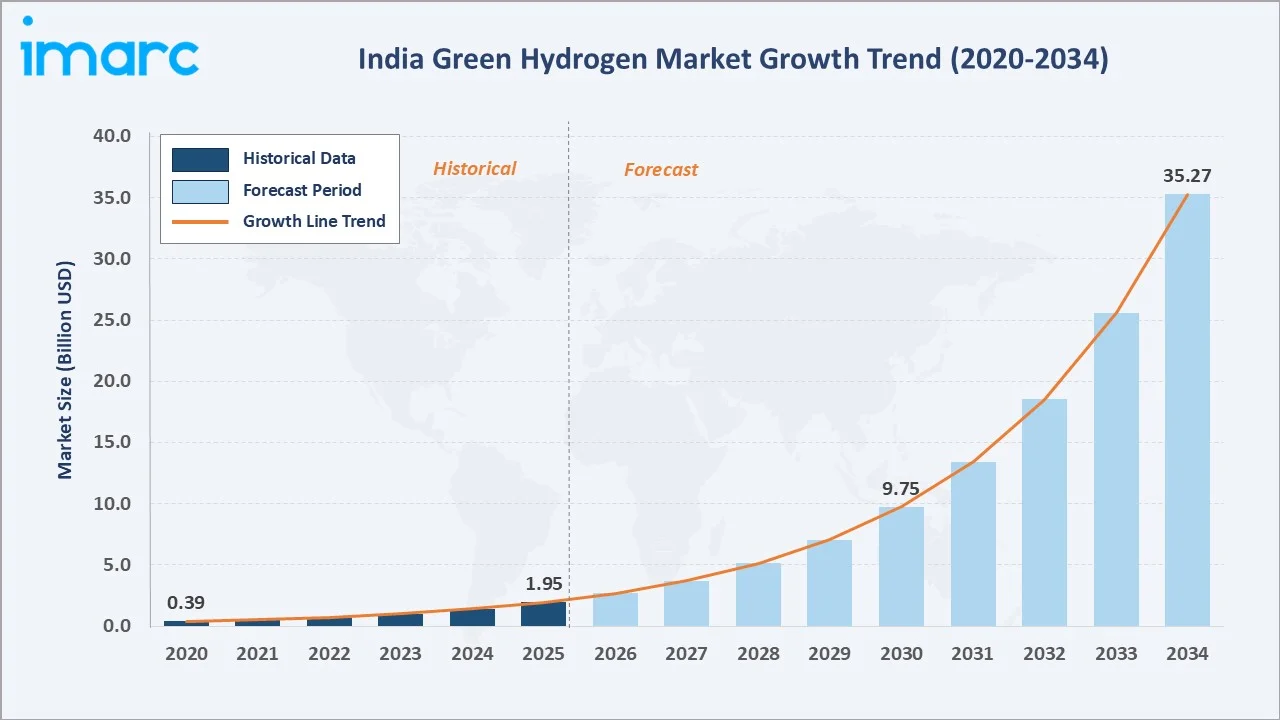
Task: Select the 2029 forecast bar
Action: 830,583
